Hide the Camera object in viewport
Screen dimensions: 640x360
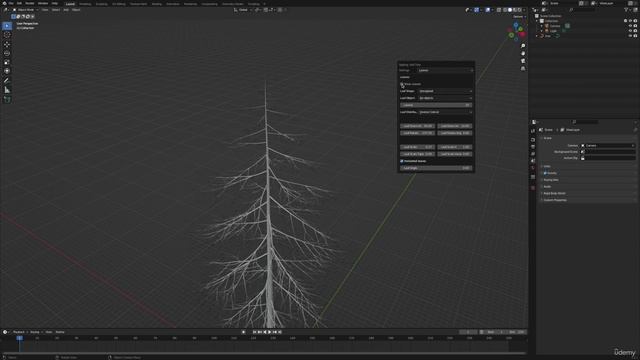coord(630,26)
